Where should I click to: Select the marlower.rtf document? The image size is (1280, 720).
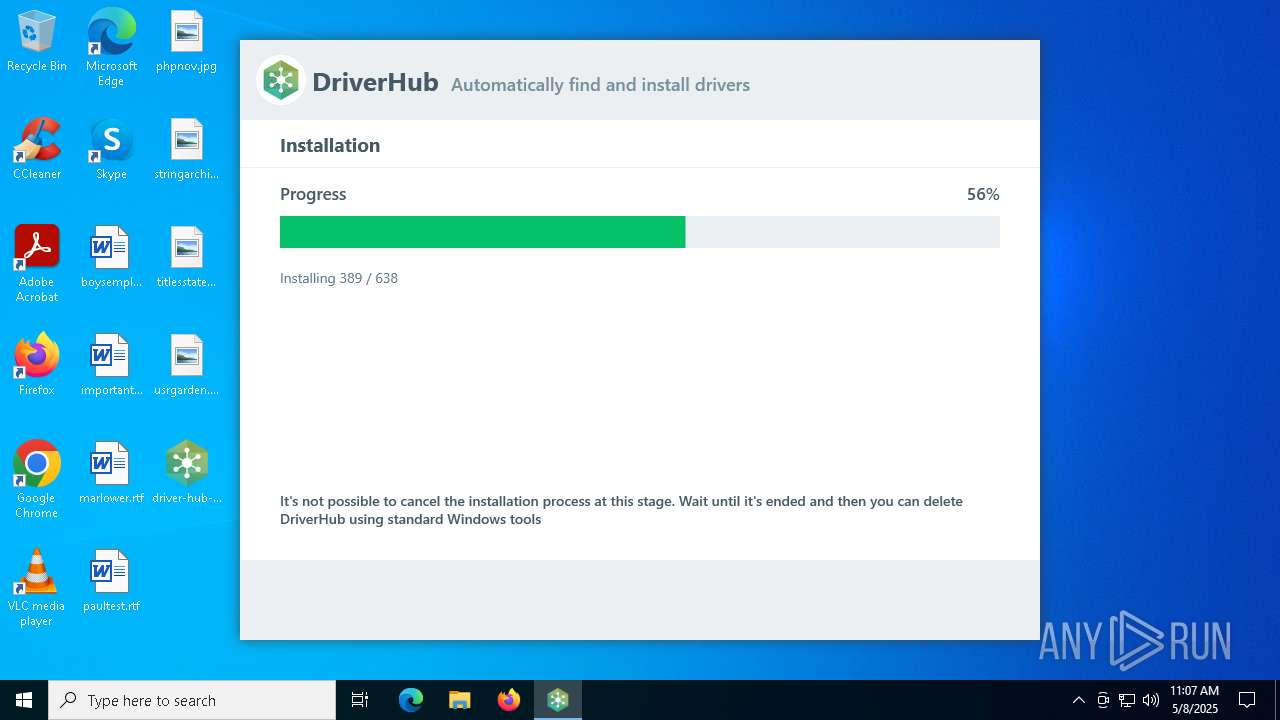click(111, 474)
